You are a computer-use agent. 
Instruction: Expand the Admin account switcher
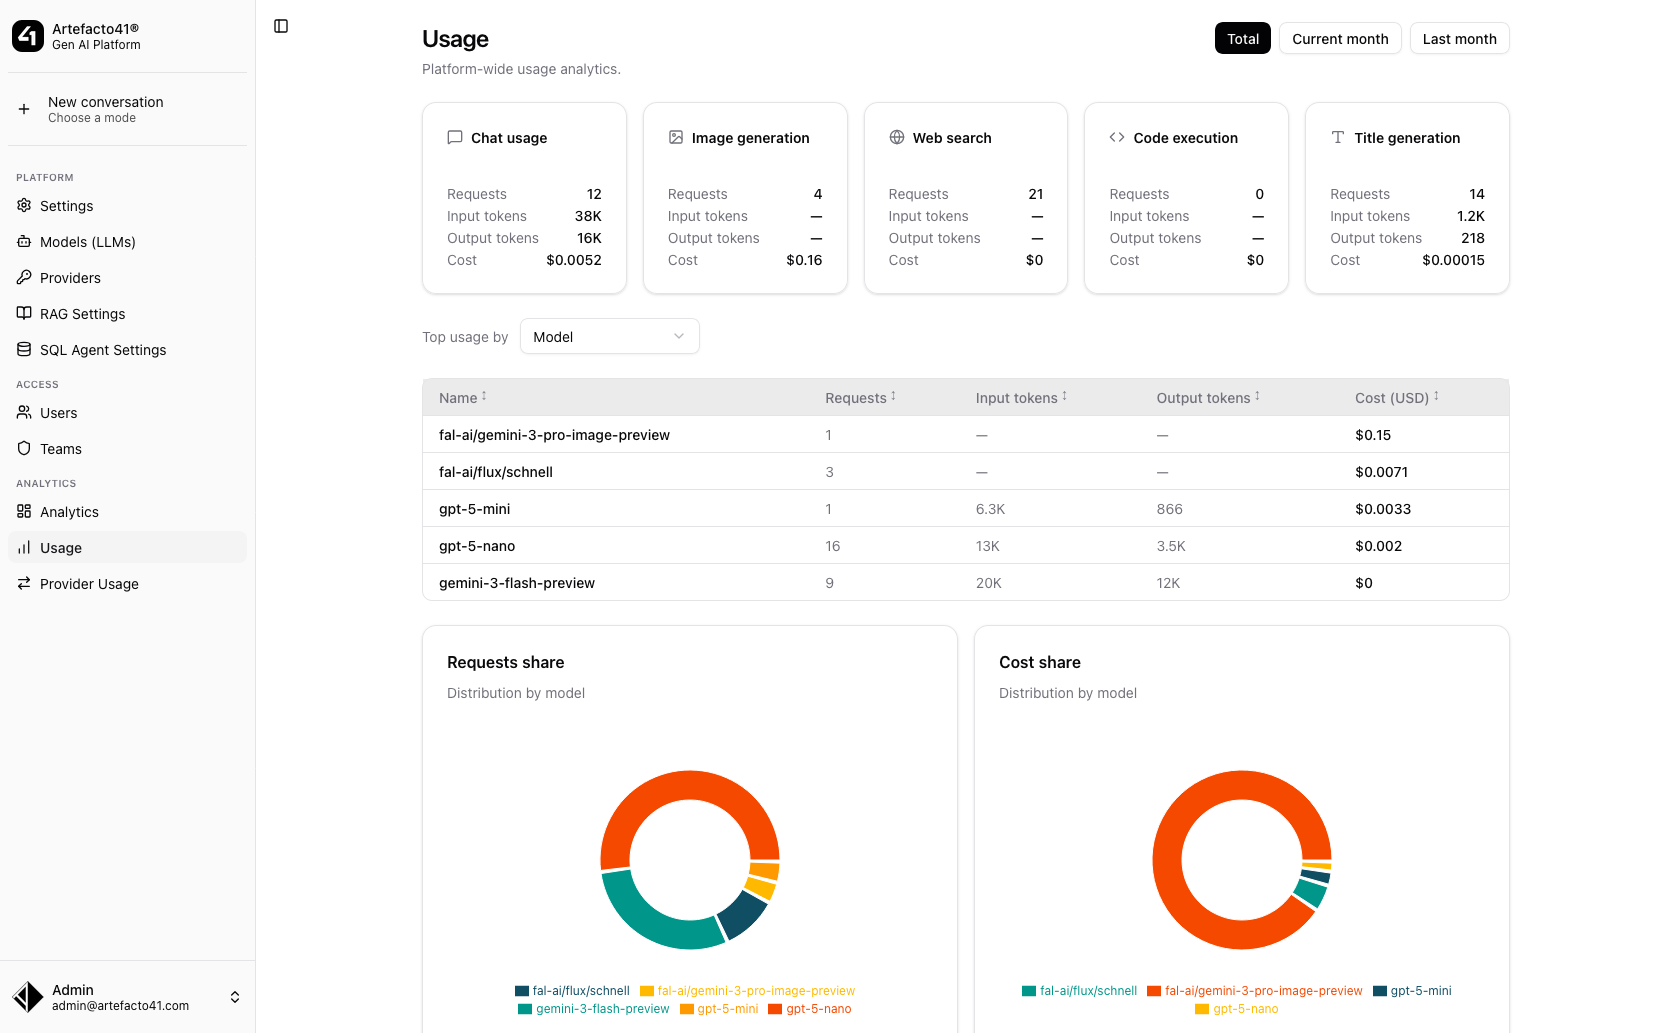(x=235, y=997)
